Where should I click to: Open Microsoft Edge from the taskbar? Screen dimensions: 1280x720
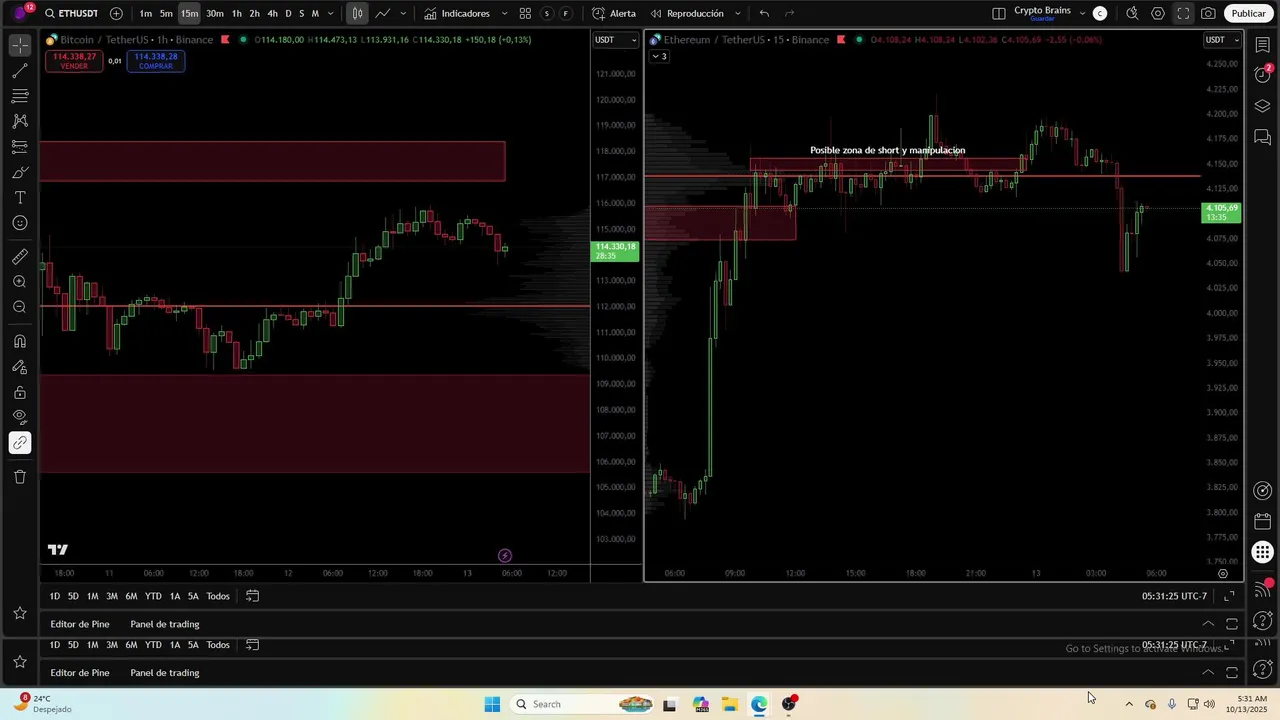(x=760, y=704)
